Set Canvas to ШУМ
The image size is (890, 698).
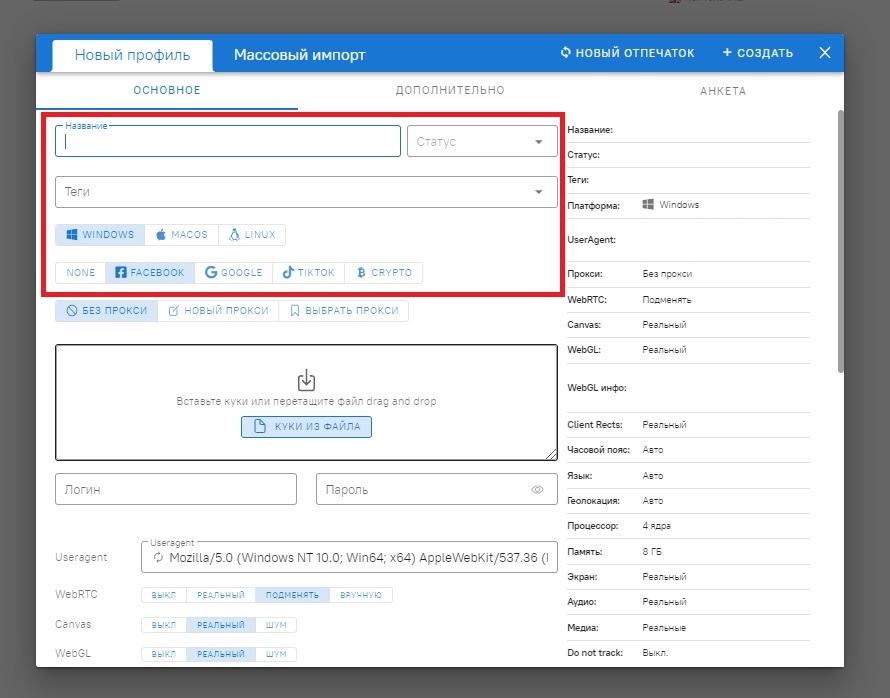[276, 625]
